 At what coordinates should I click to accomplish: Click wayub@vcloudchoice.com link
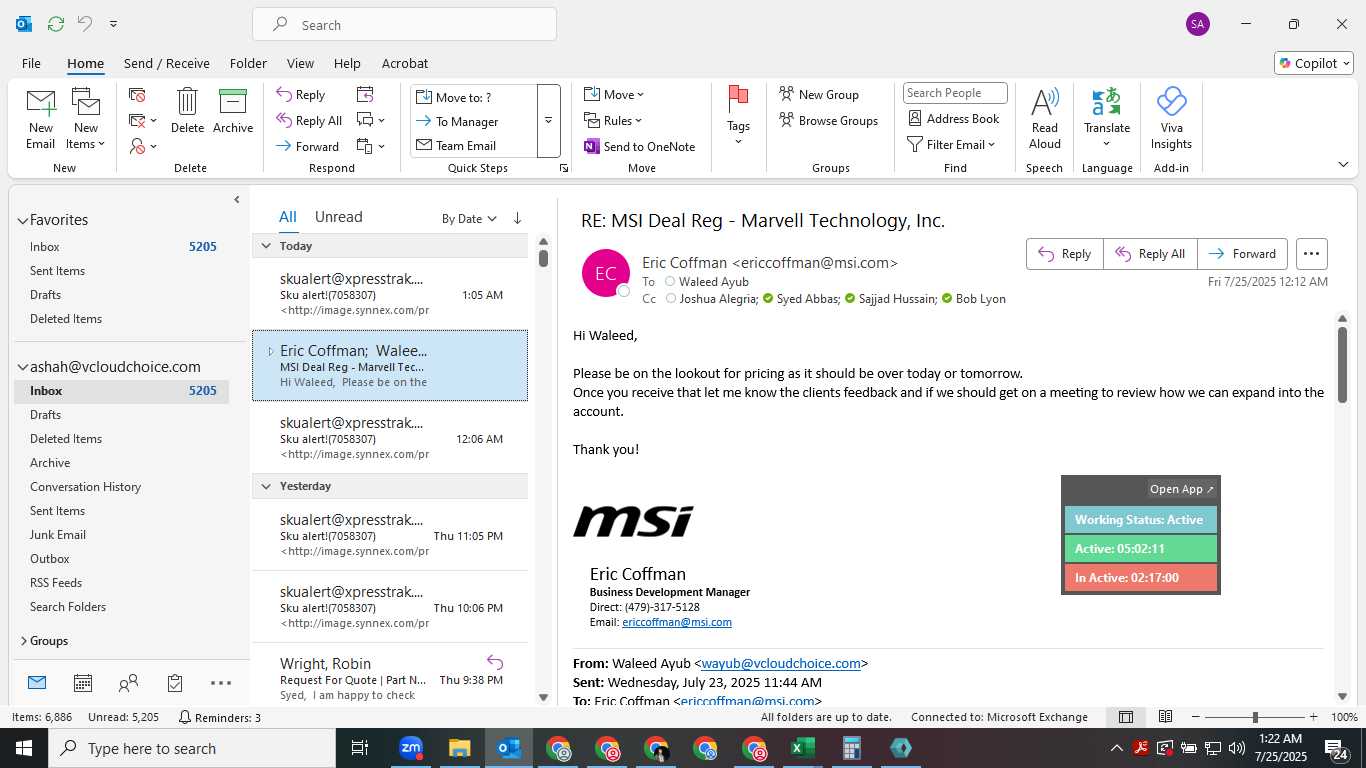click(x=781, y=663)
